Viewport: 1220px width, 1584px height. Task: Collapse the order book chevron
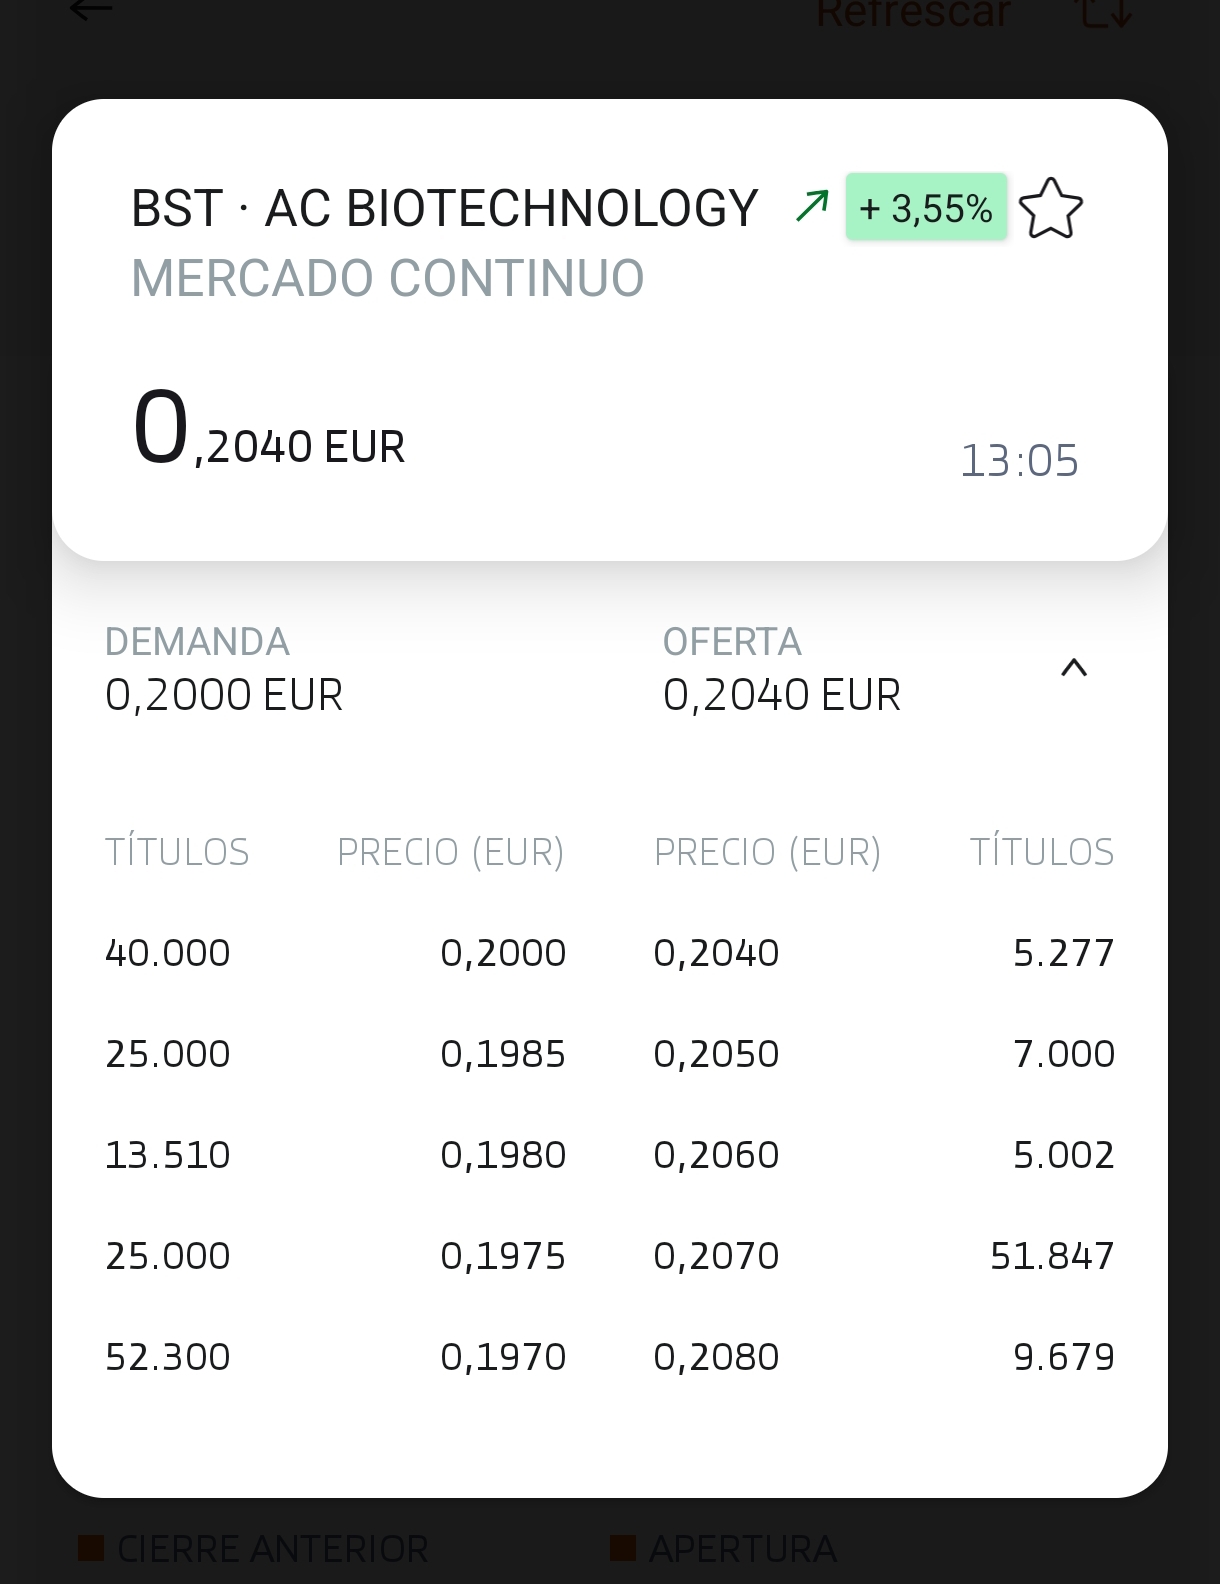[1073, 668]
